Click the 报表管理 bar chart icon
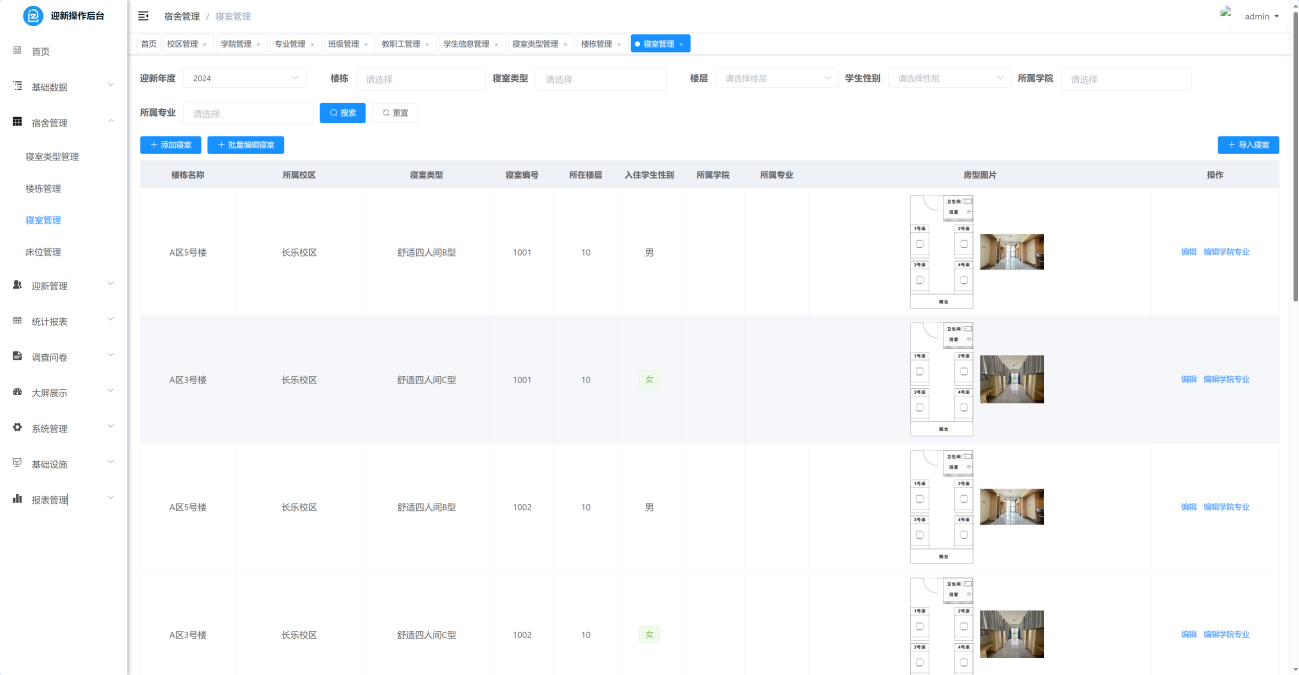 [x=17, y=499]
